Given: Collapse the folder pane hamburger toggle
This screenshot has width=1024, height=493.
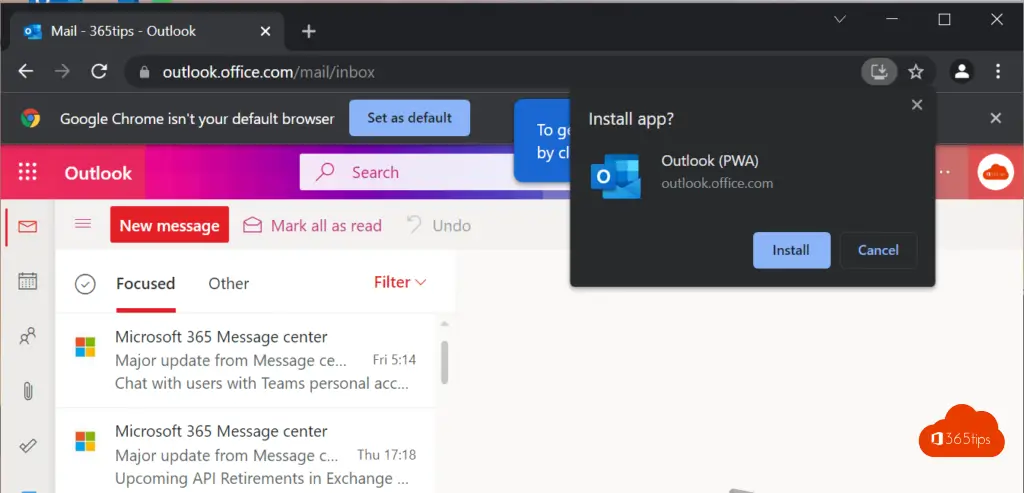Looking at the screenshot, I should pyautogui.click(x=83, y=224).
